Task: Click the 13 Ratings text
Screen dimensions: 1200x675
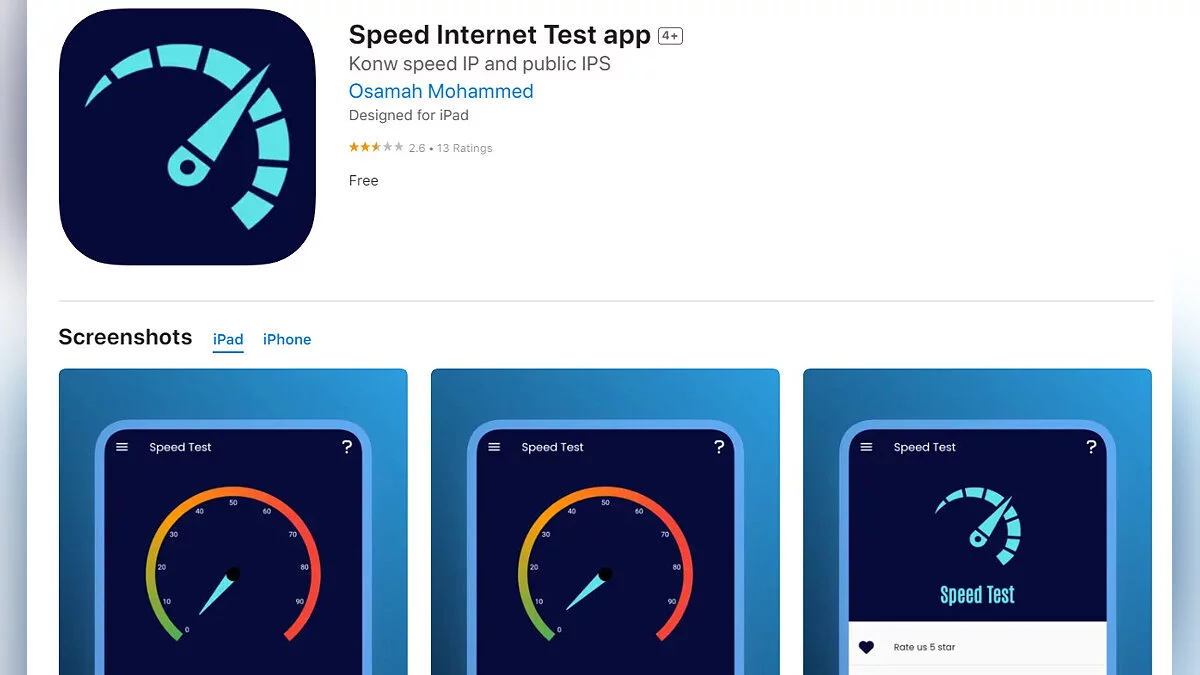Action: click(x=465, y=148)
